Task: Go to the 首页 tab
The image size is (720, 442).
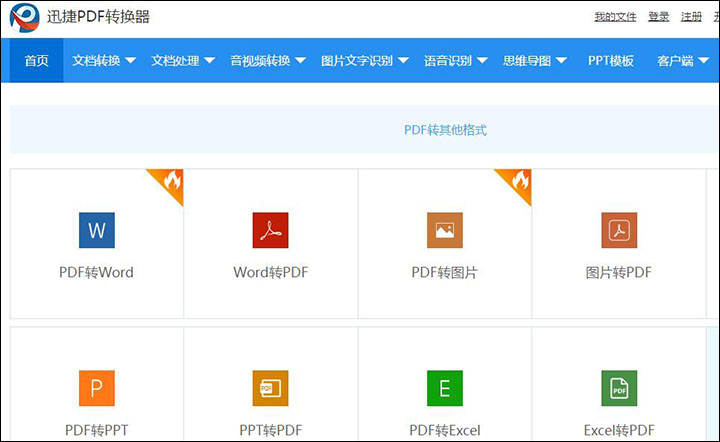Action: 36,60
